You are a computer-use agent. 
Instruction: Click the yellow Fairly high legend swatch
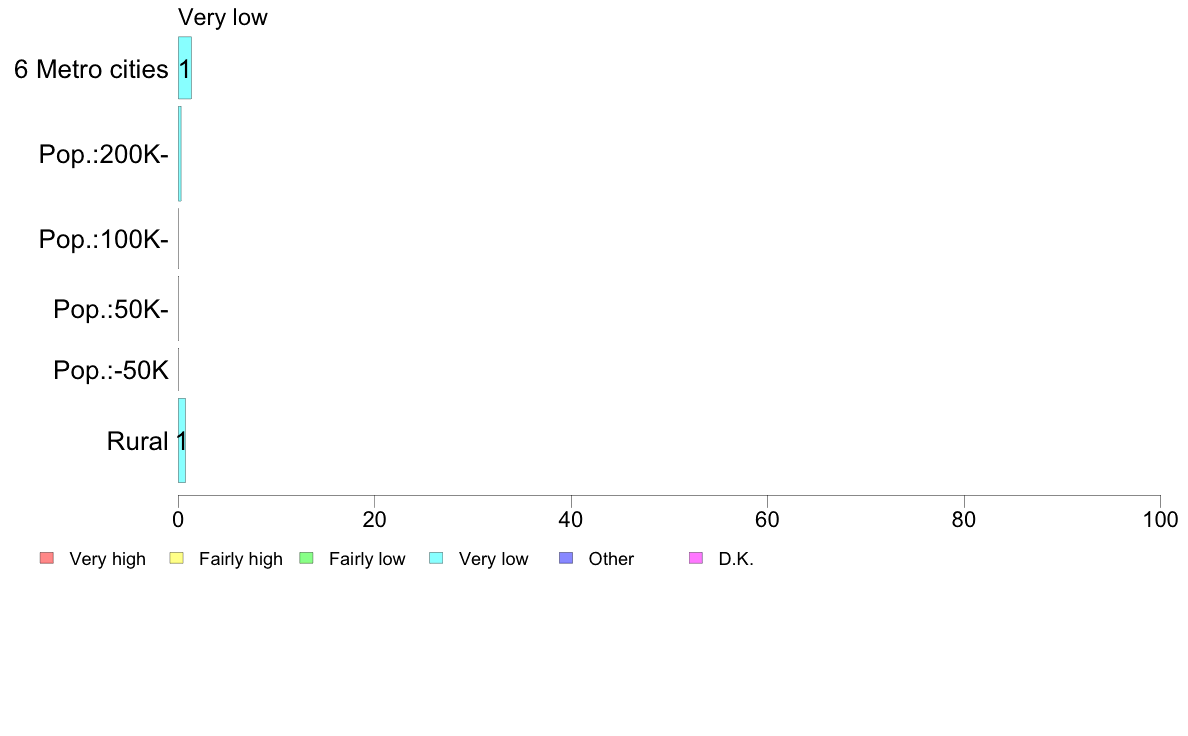(x=177, y=559)
